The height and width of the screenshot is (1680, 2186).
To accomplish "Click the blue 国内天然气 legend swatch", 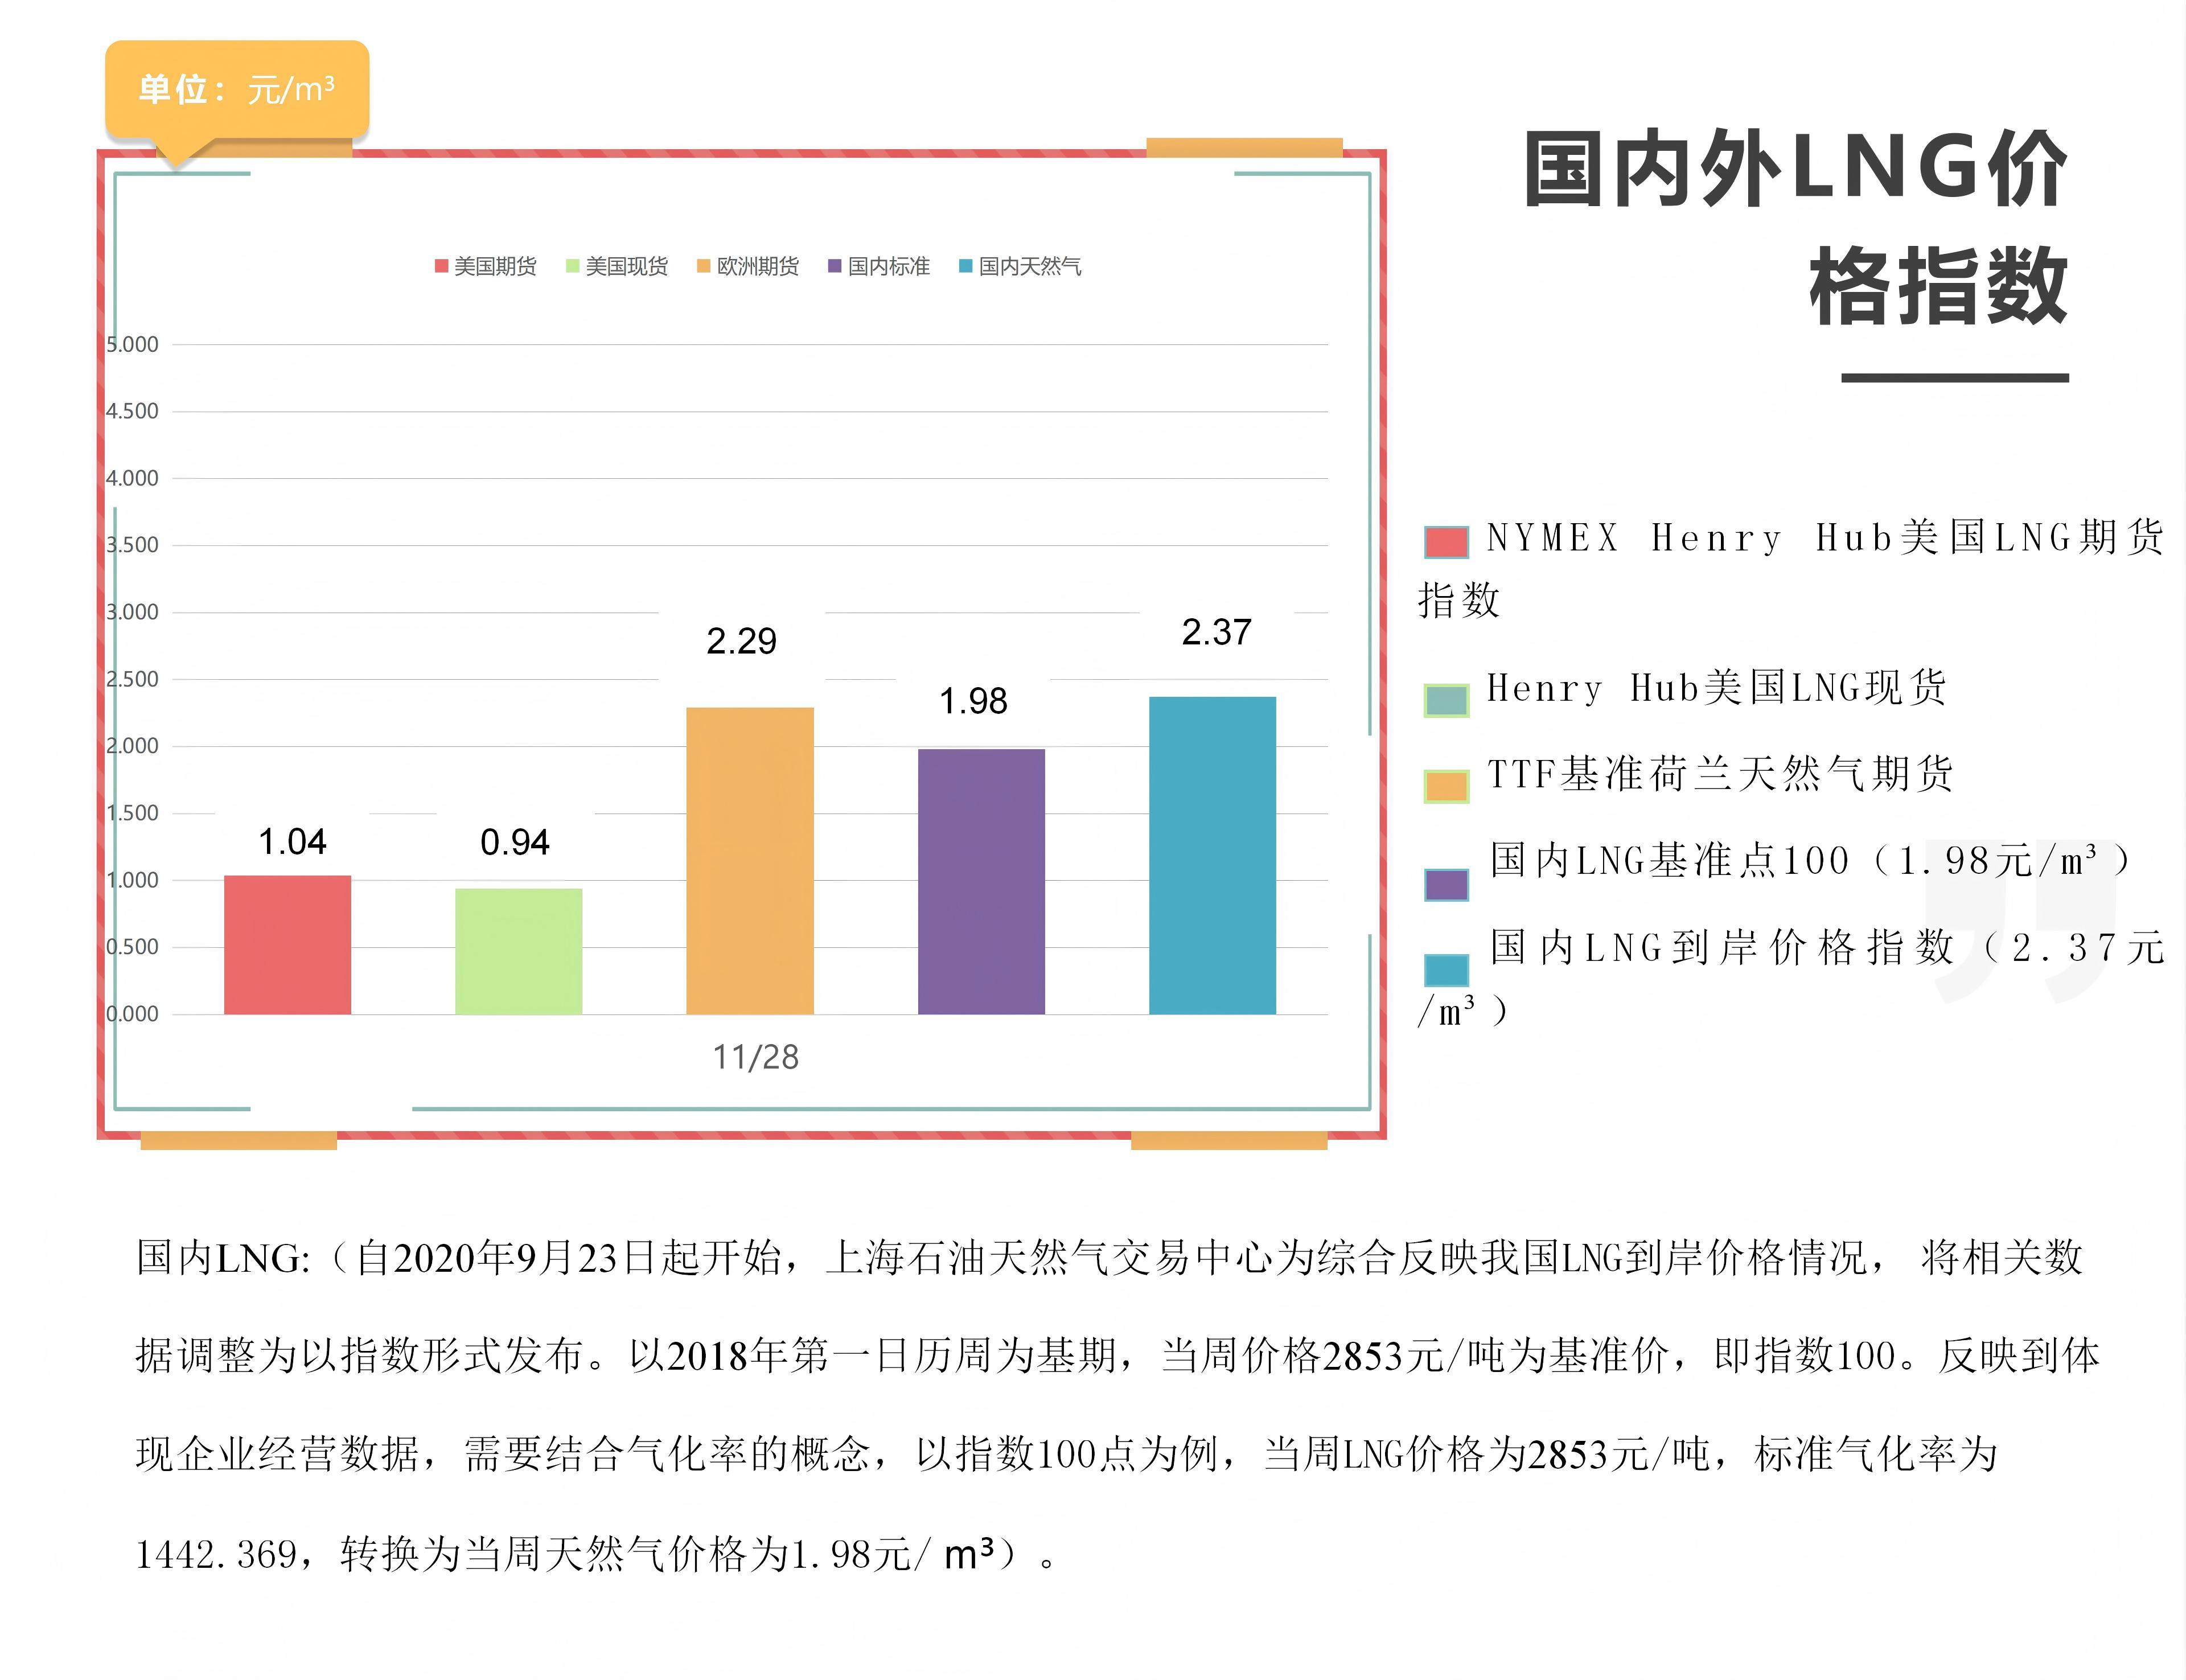I will pyautogui.click(x=965, y=266).
